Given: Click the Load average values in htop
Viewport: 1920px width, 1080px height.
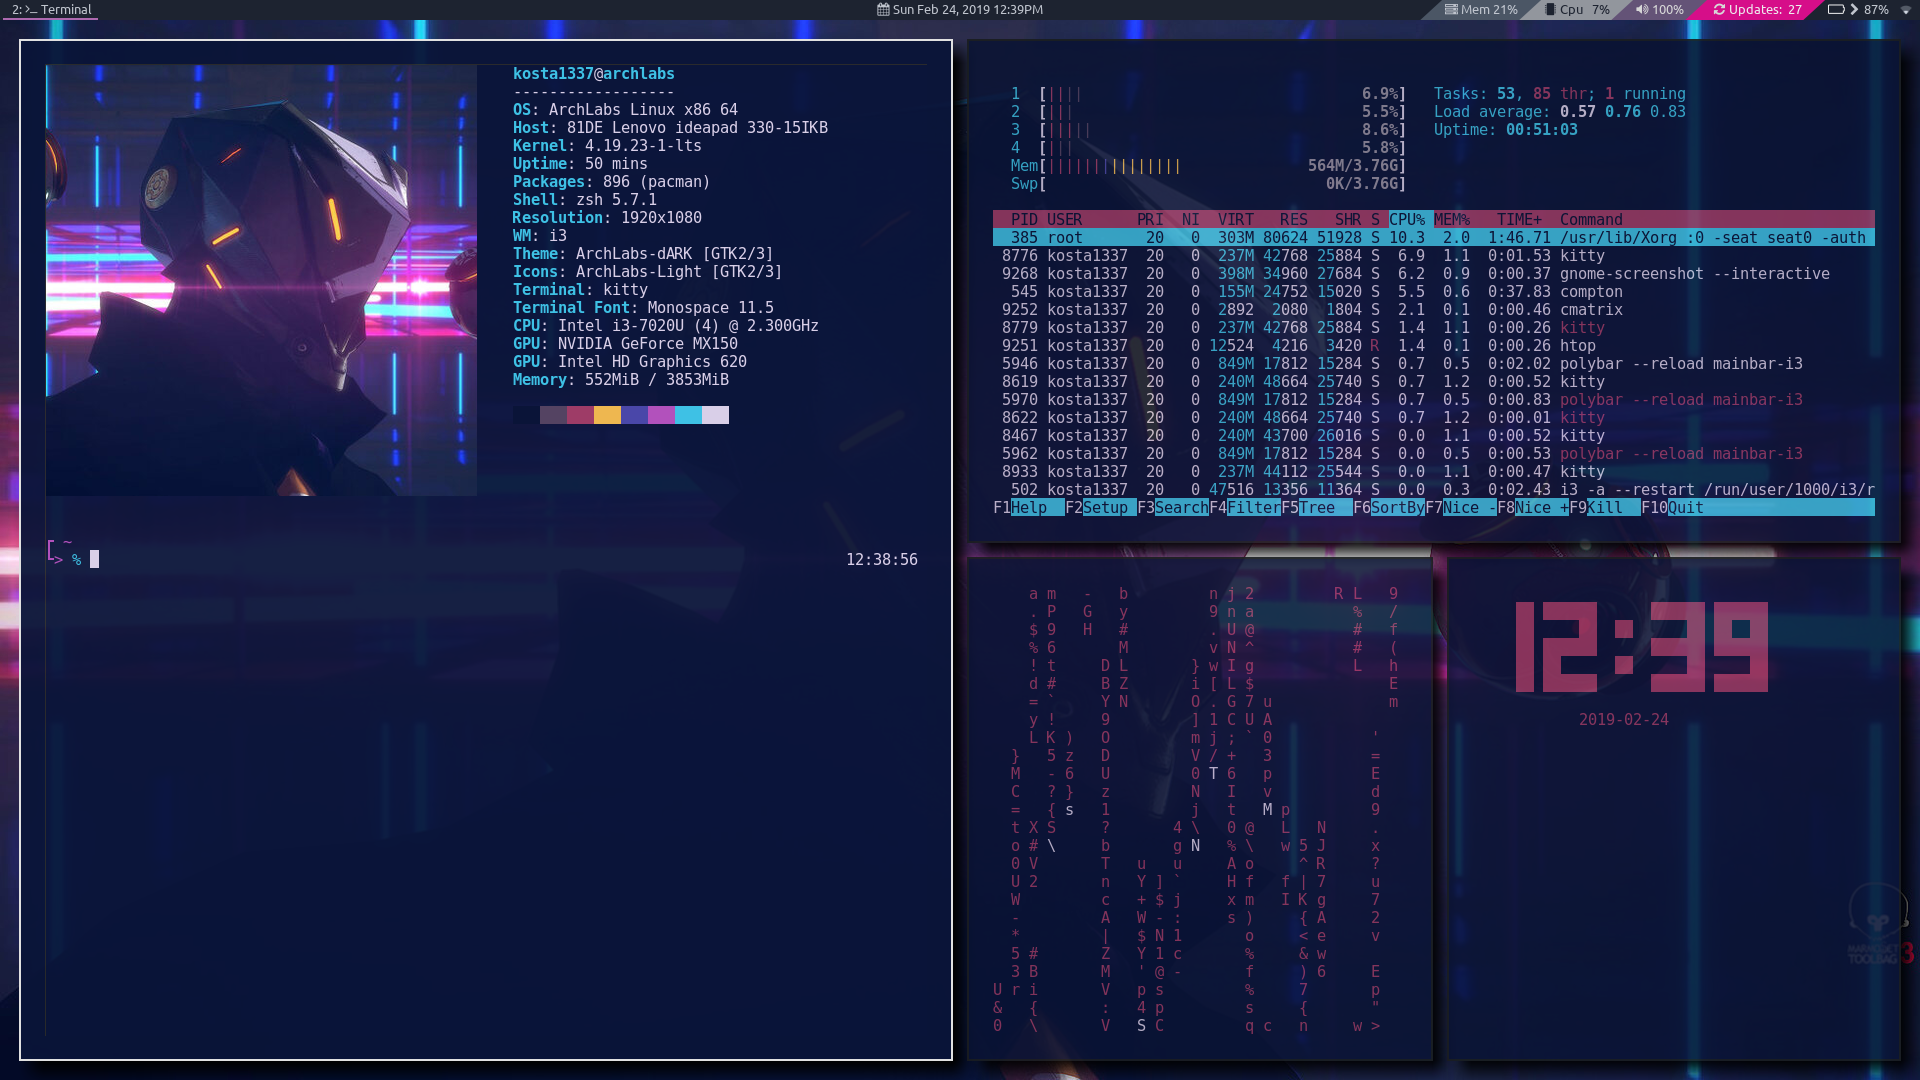Looking at the screenshot, I should 1623,112.
